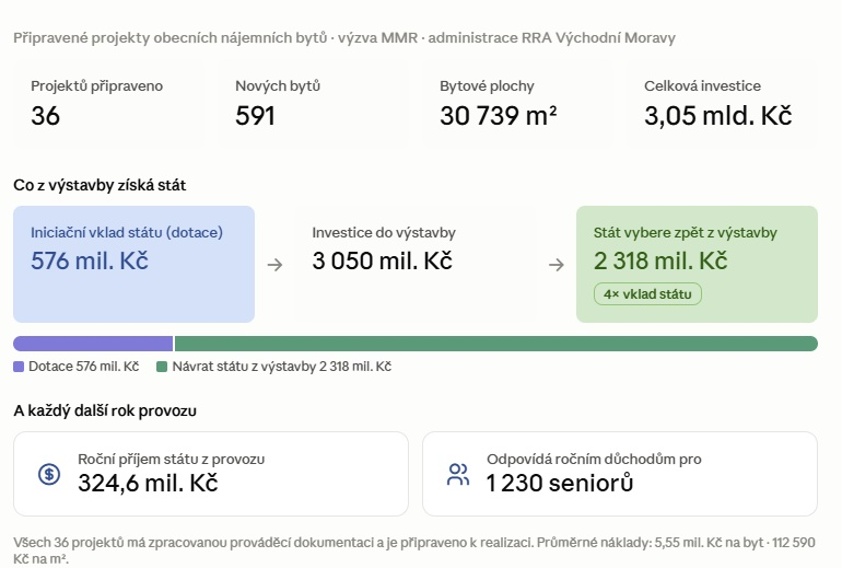Click the 'Nových bytů' label
This screenshot has width=849, height=568.
pos(278,86)
